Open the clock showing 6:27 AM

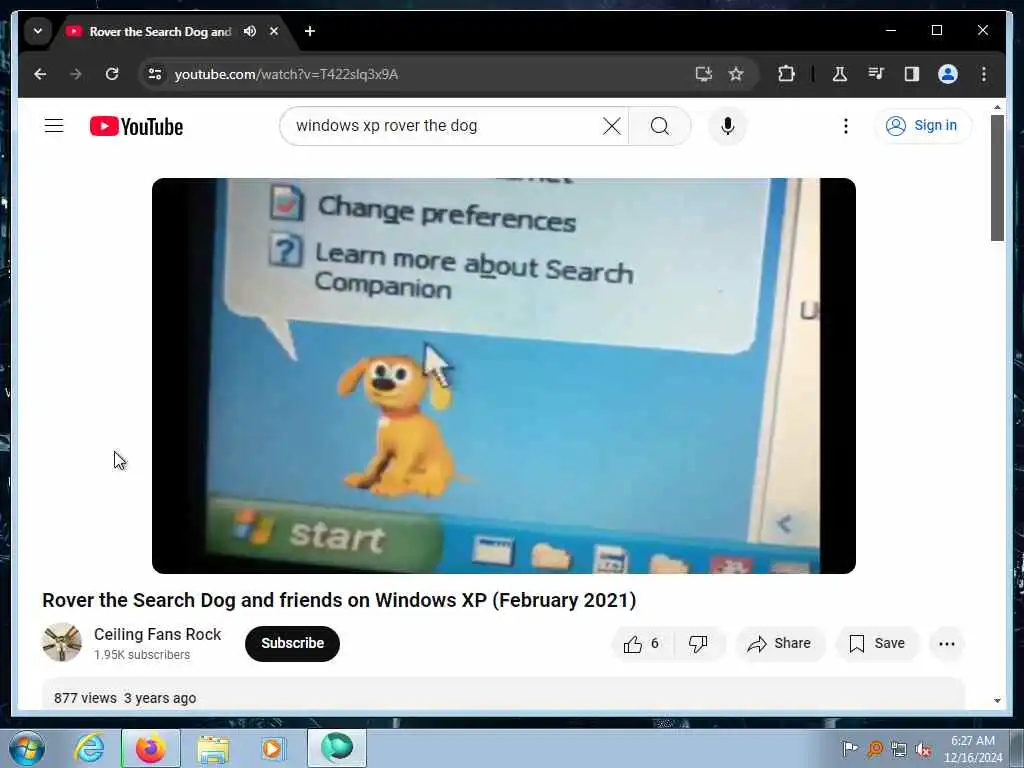point(972,749)
